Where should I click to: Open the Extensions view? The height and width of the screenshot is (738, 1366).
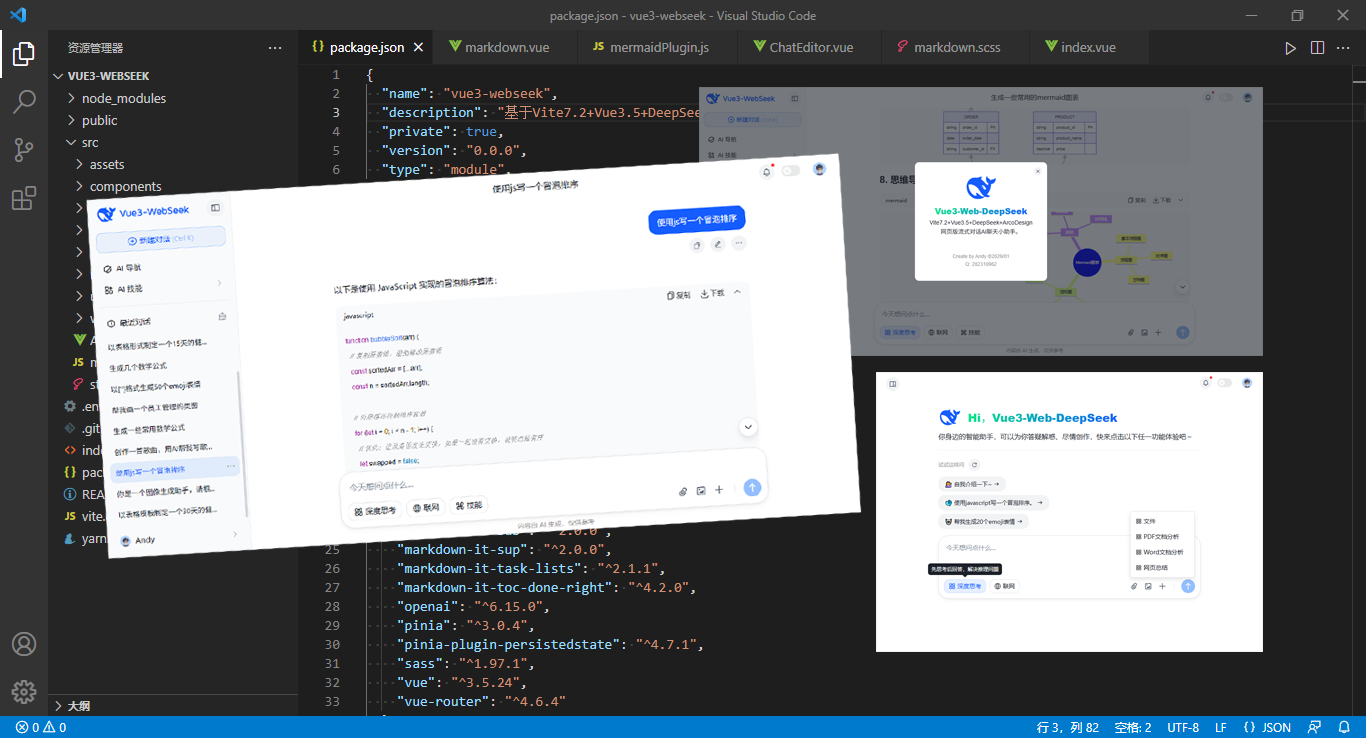tap(24, 198)
